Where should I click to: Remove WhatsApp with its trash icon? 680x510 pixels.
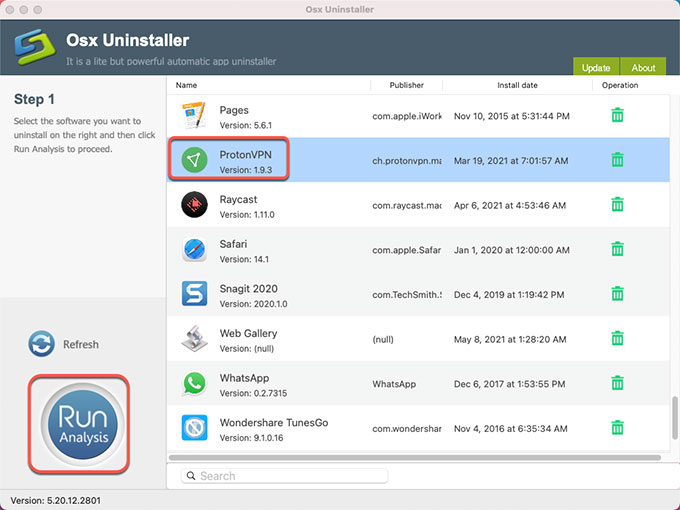click(x=618, y=383)
